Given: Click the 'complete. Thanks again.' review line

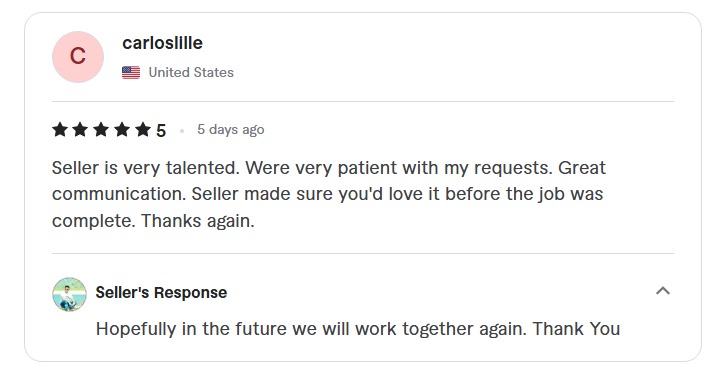Looking at the screenshot, I should [153, 221].
